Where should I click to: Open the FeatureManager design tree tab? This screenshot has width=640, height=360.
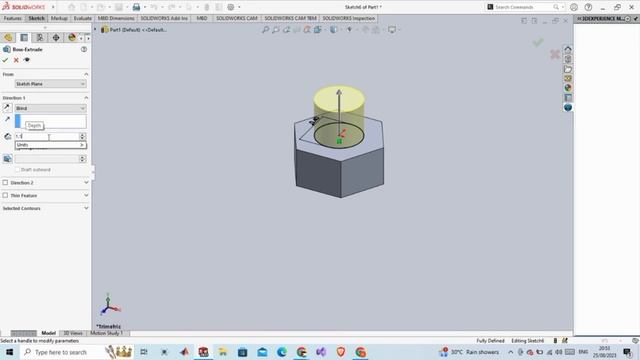[8, 38]
